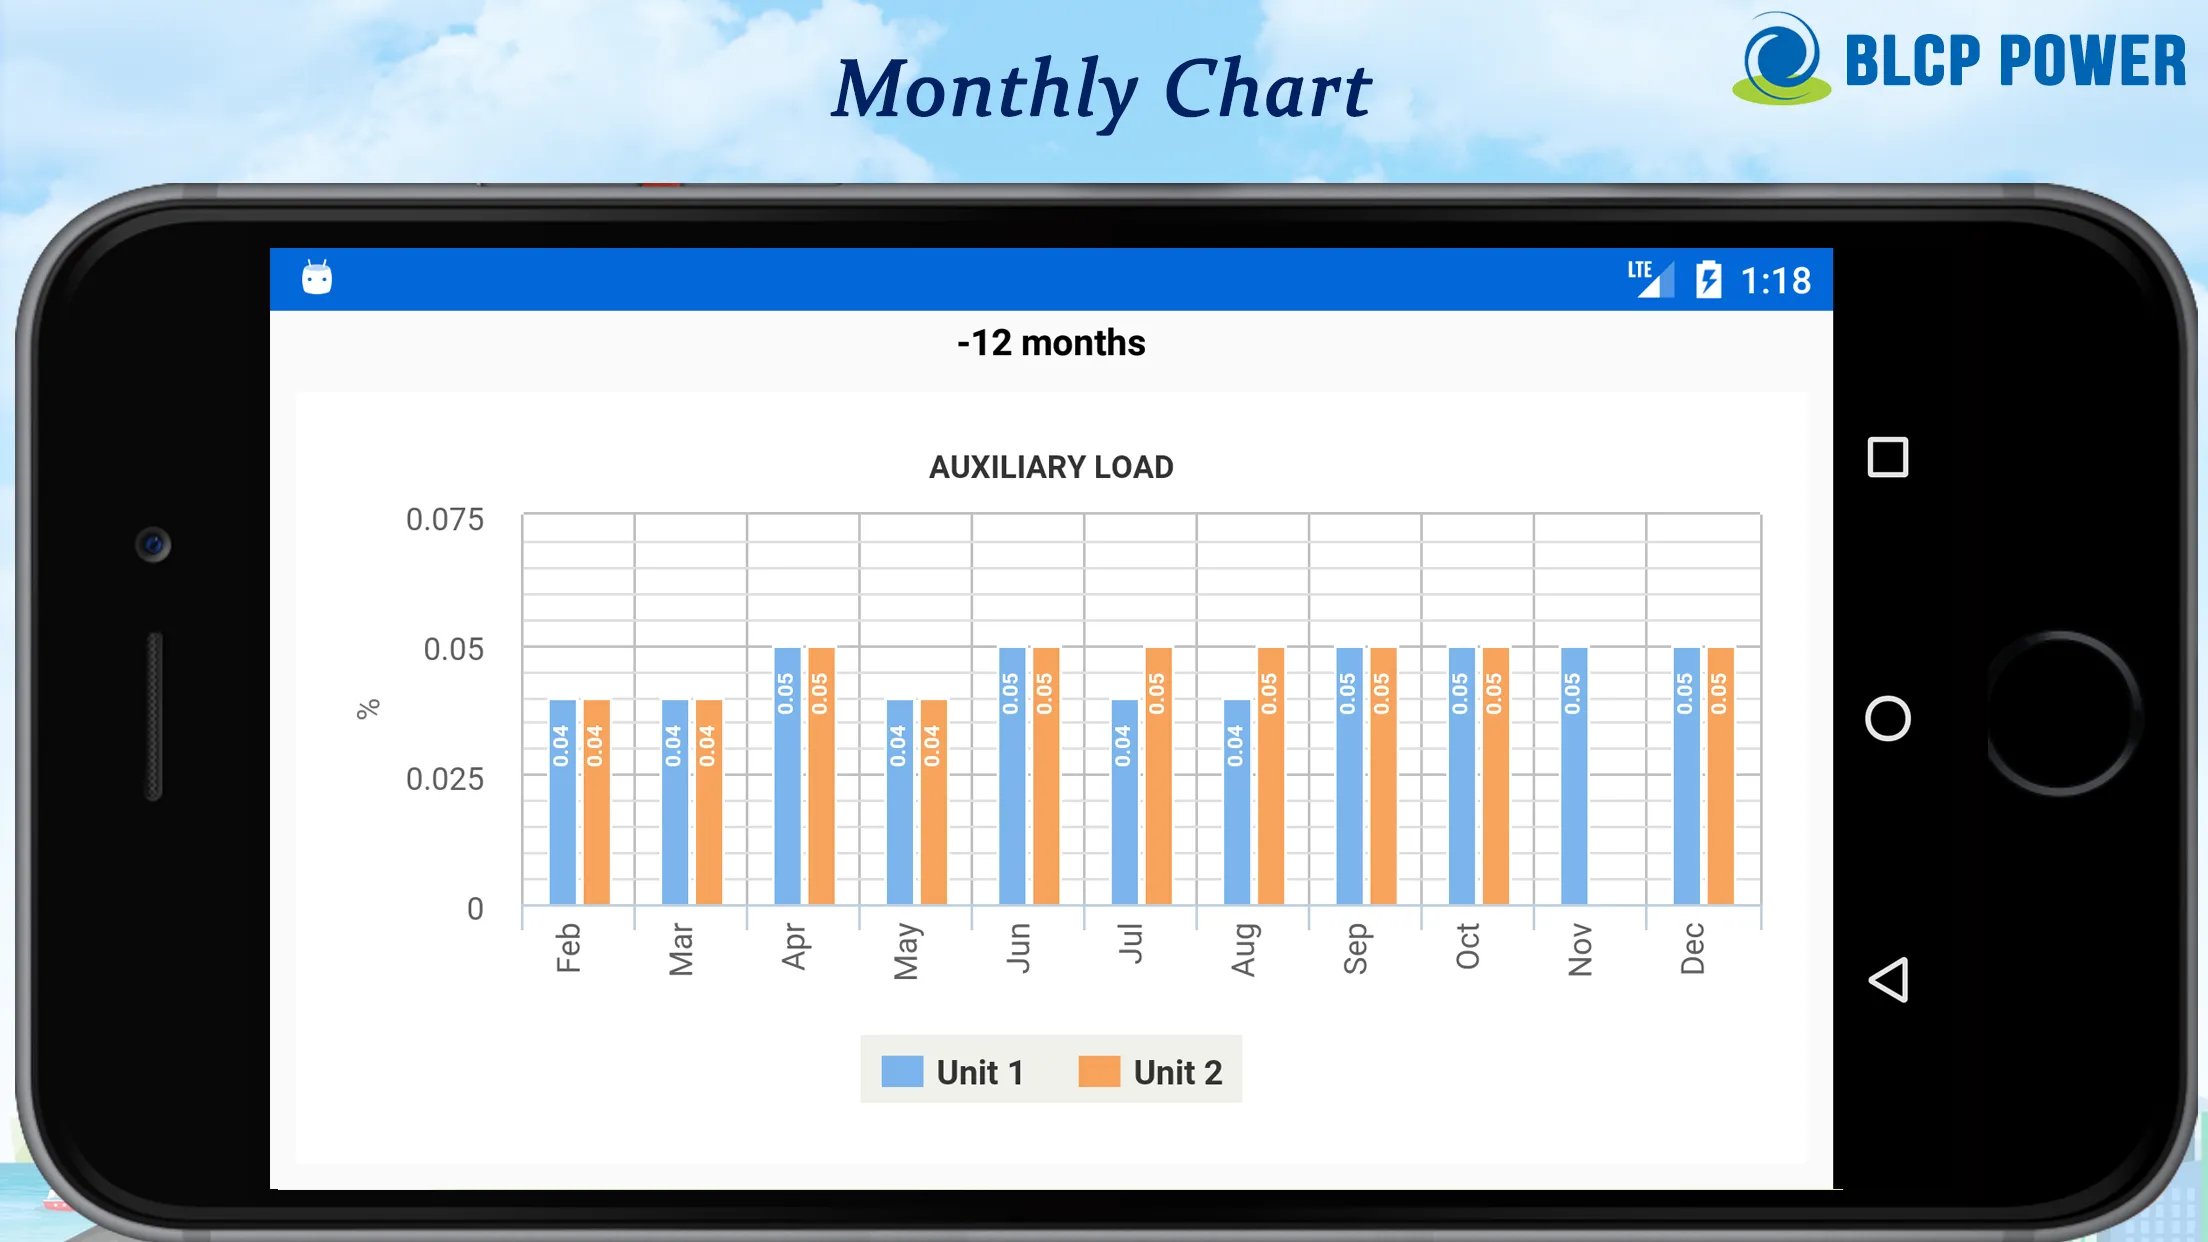Select the -12 months heading

point(1051,343)
